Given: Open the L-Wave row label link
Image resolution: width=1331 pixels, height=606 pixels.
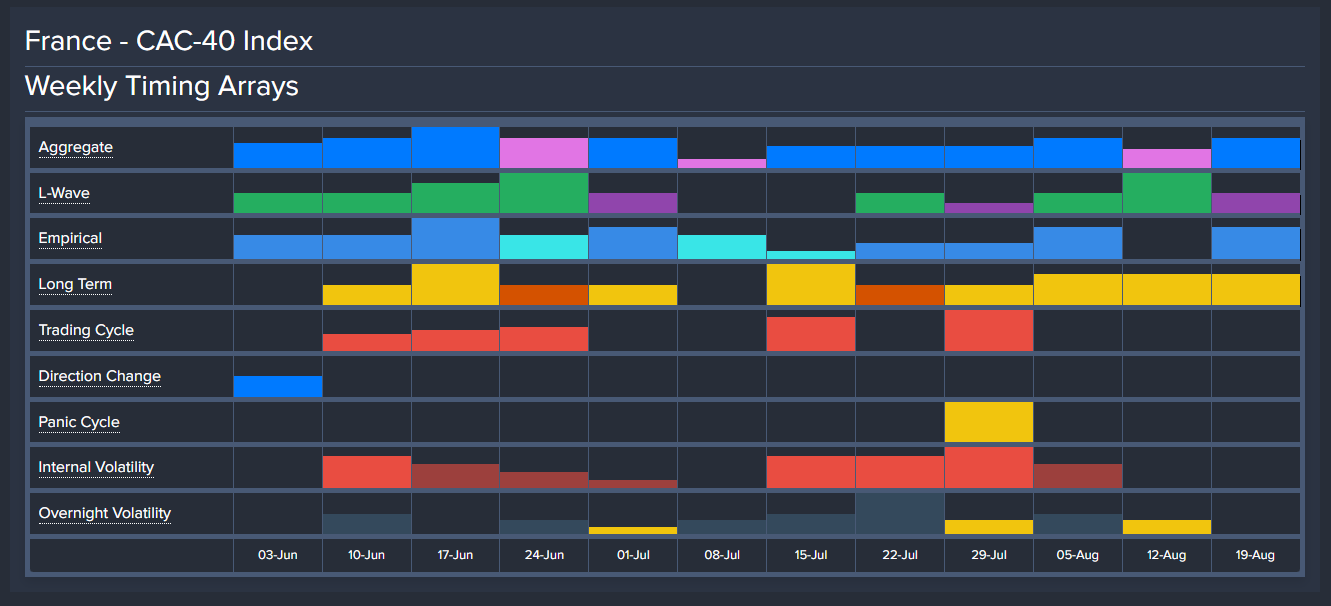Looking at the screenshot, I should click(64, 193).
